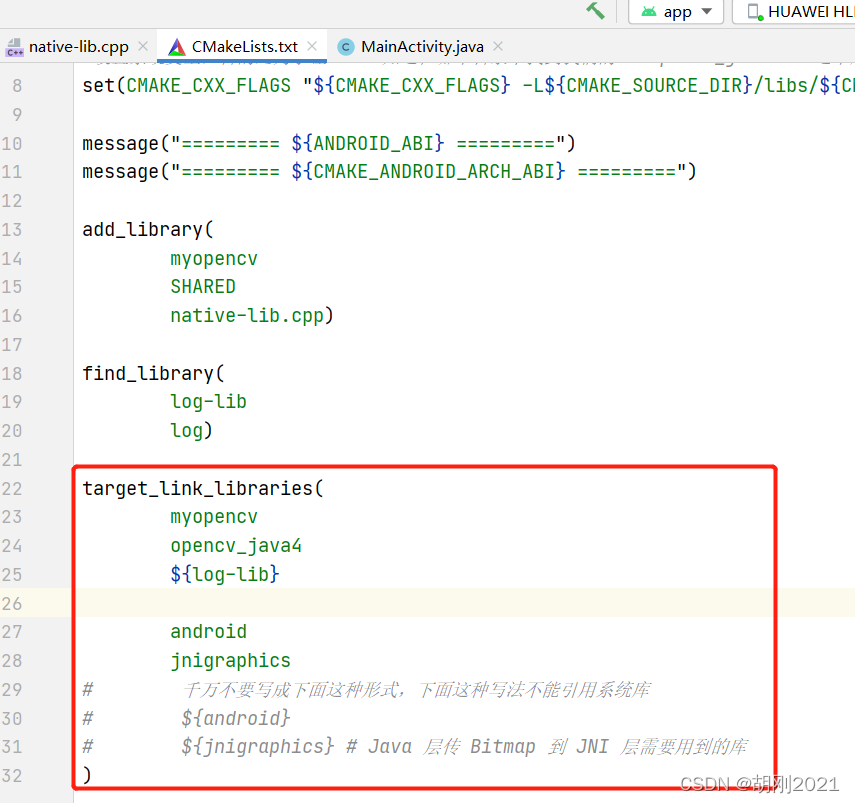Click opencv_java4 text

[x=236, y=546]
